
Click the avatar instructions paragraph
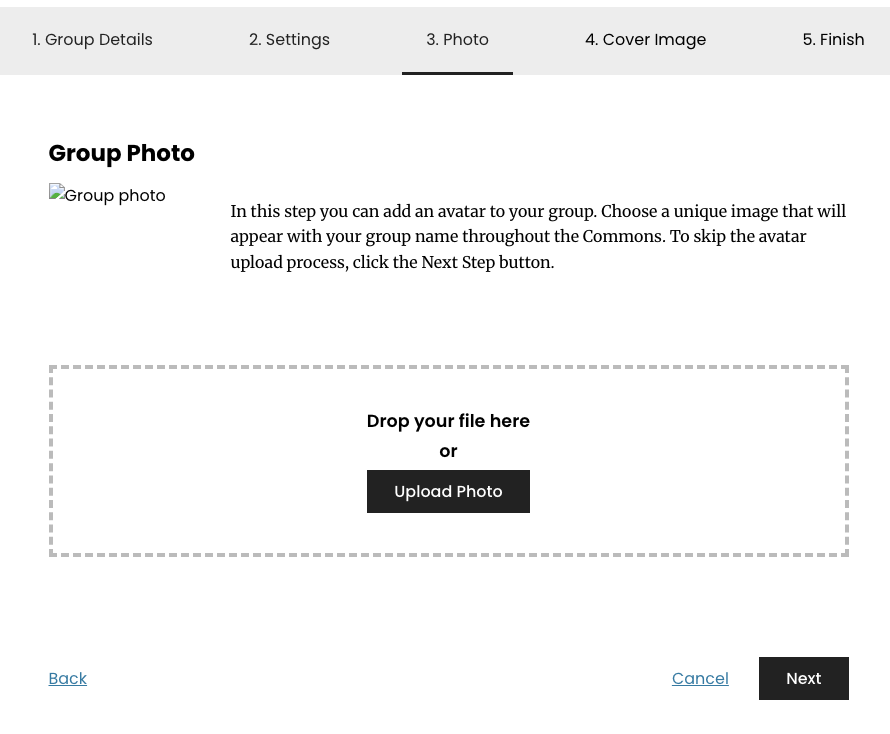[x=538, y=237]
